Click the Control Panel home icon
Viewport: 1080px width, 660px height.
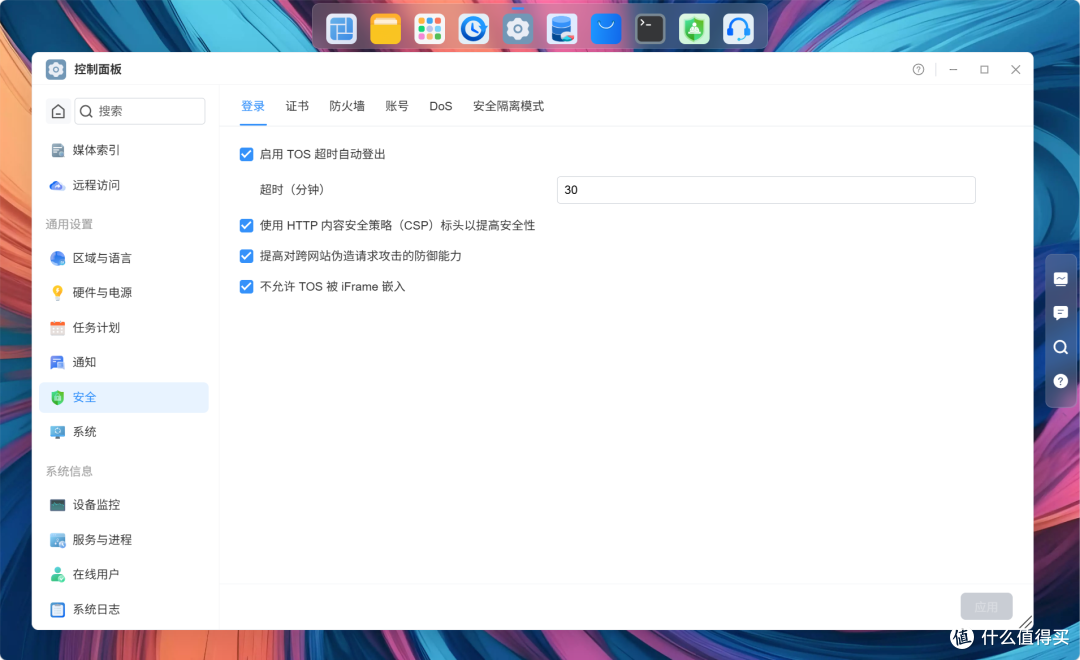click(59, 111)
